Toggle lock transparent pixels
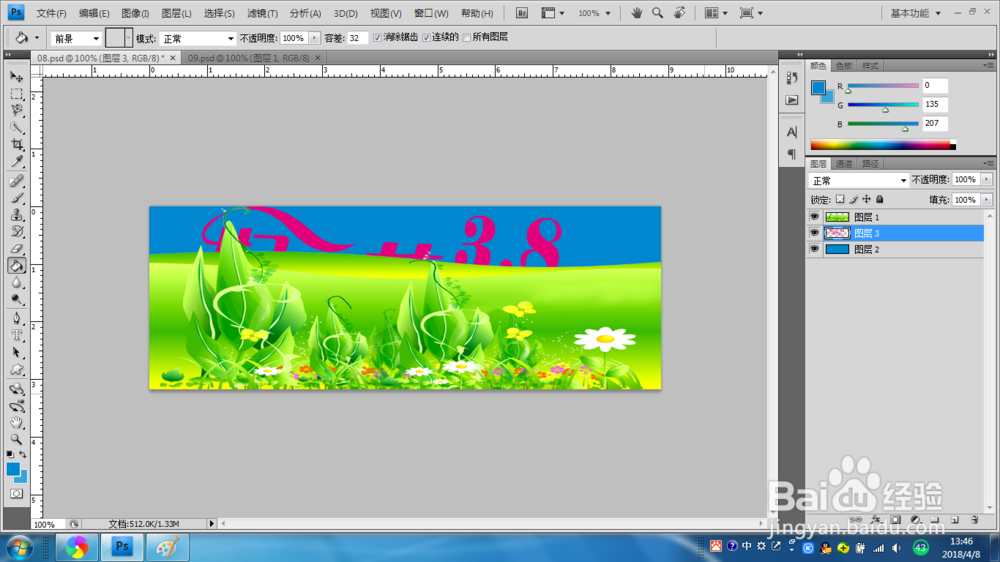The height and width of the screenshot is (562, 1000). 840,200
